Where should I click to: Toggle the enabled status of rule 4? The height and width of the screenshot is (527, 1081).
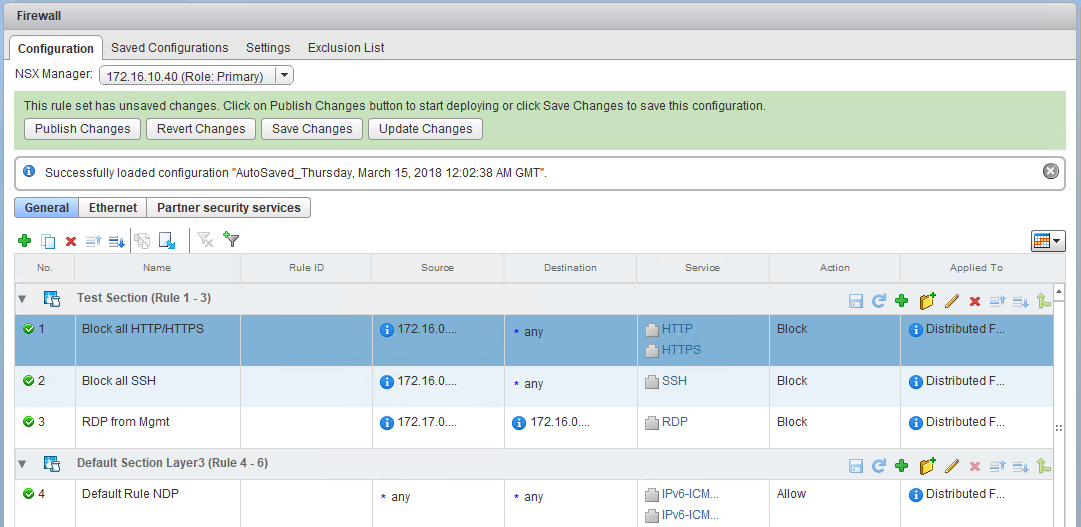pos(28,494)
